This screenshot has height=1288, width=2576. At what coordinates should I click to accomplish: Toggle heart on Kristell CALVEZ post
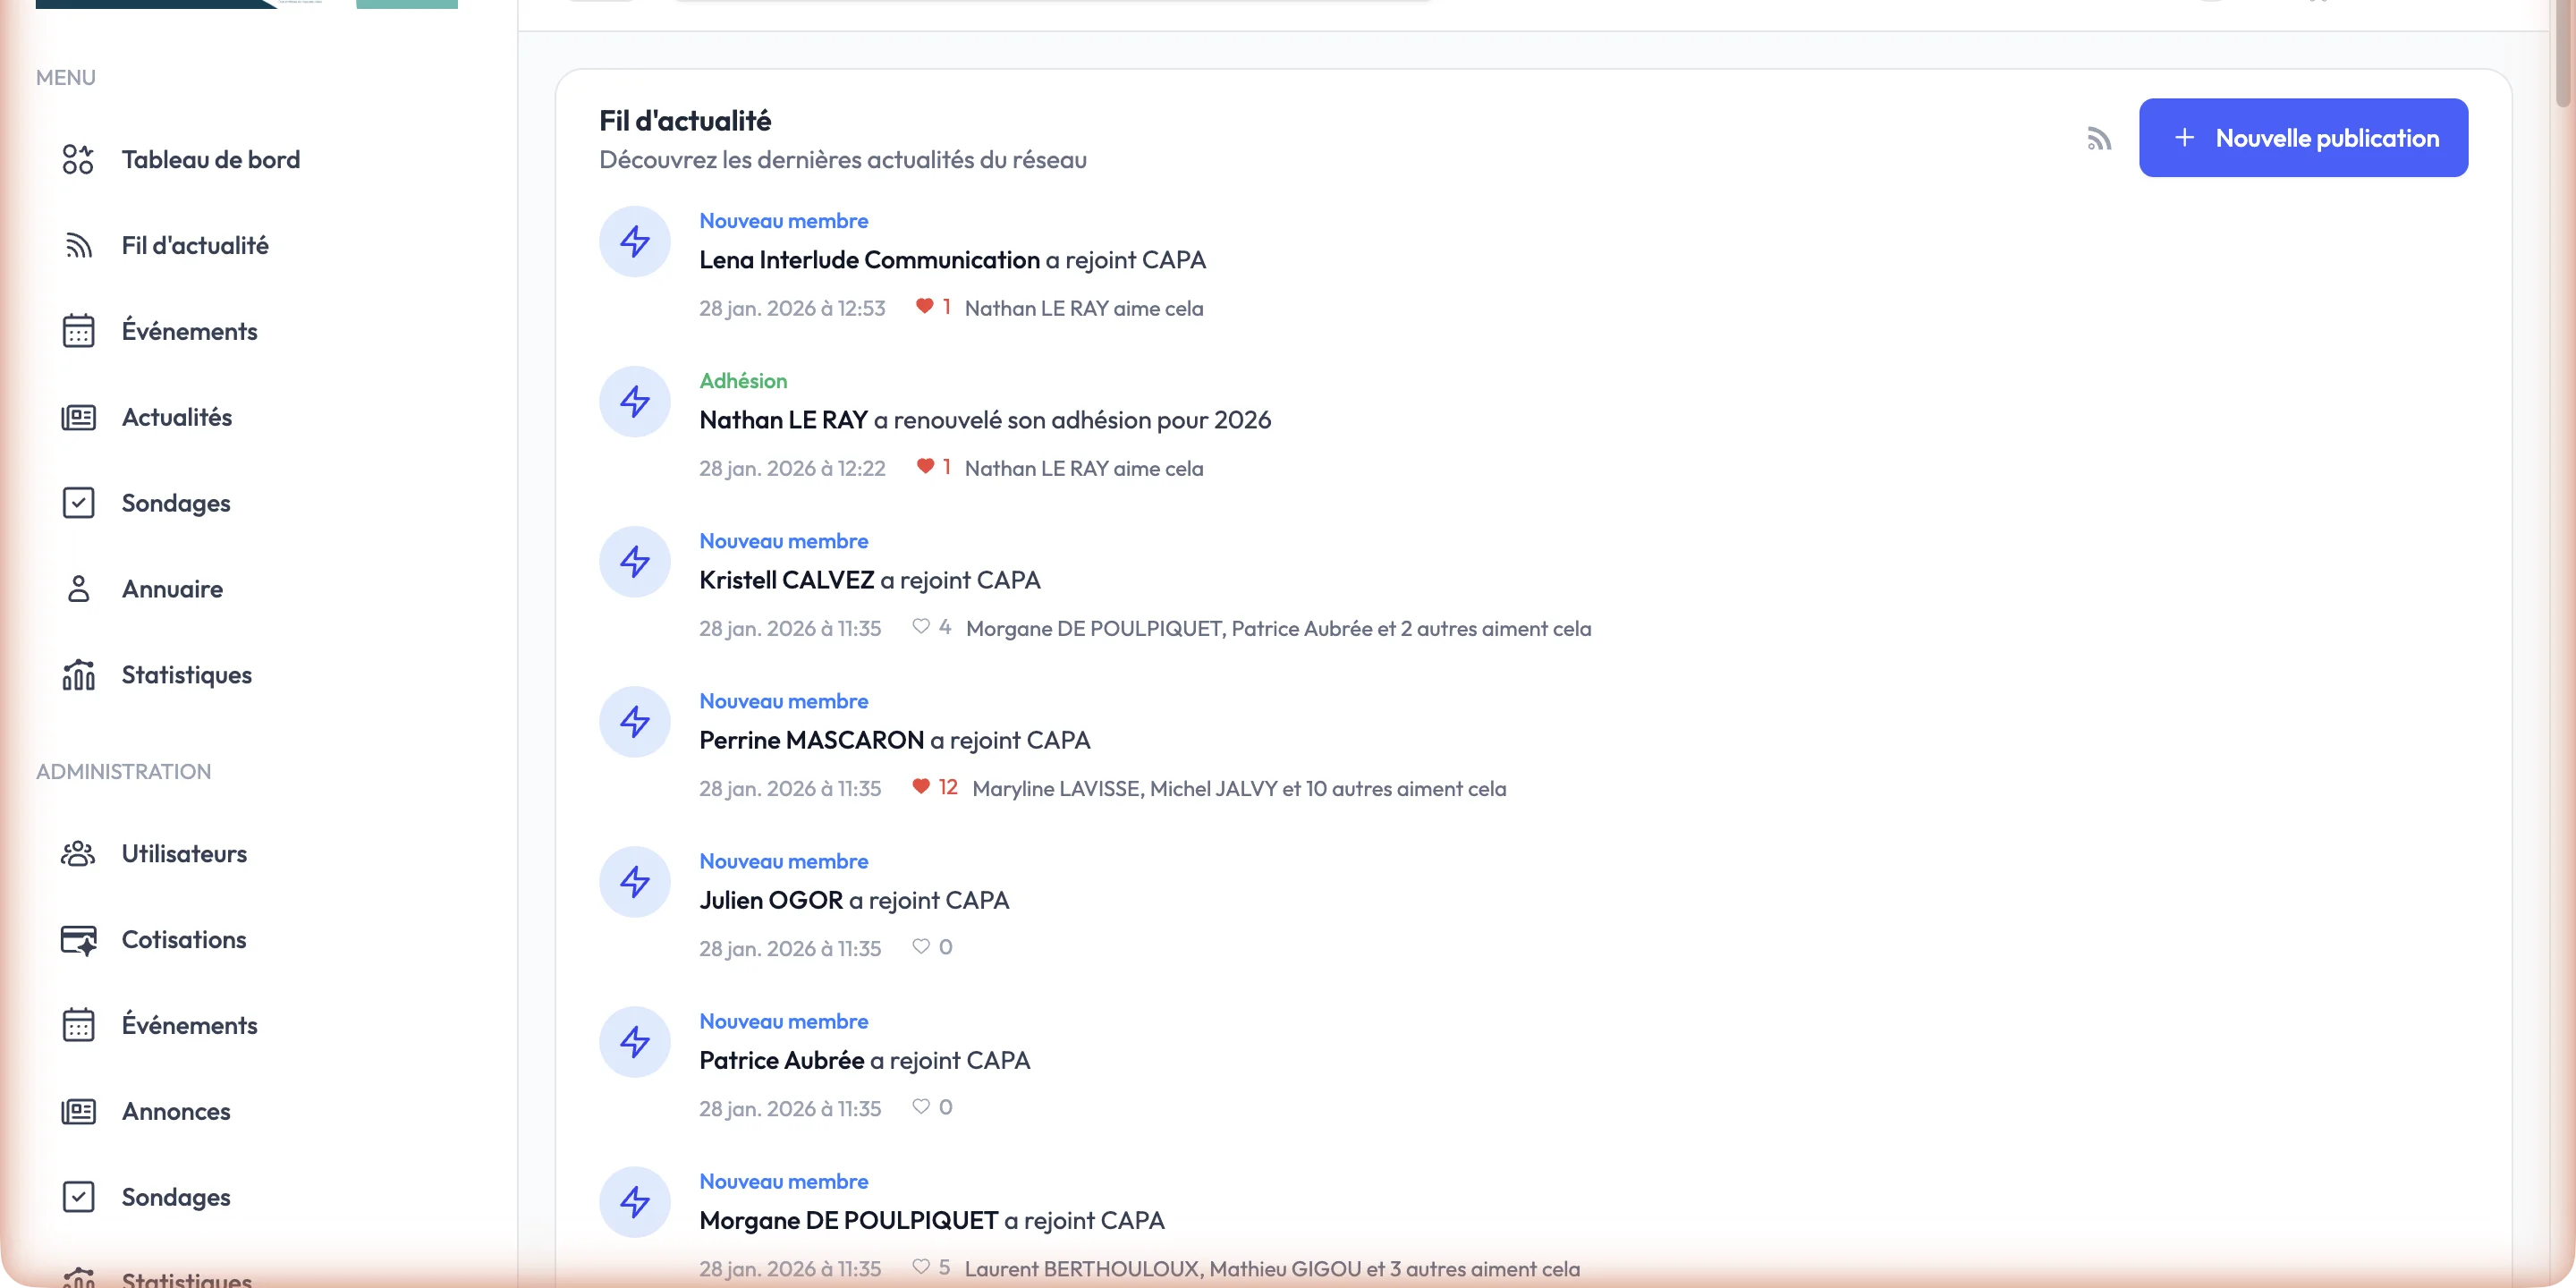[921, 627]
